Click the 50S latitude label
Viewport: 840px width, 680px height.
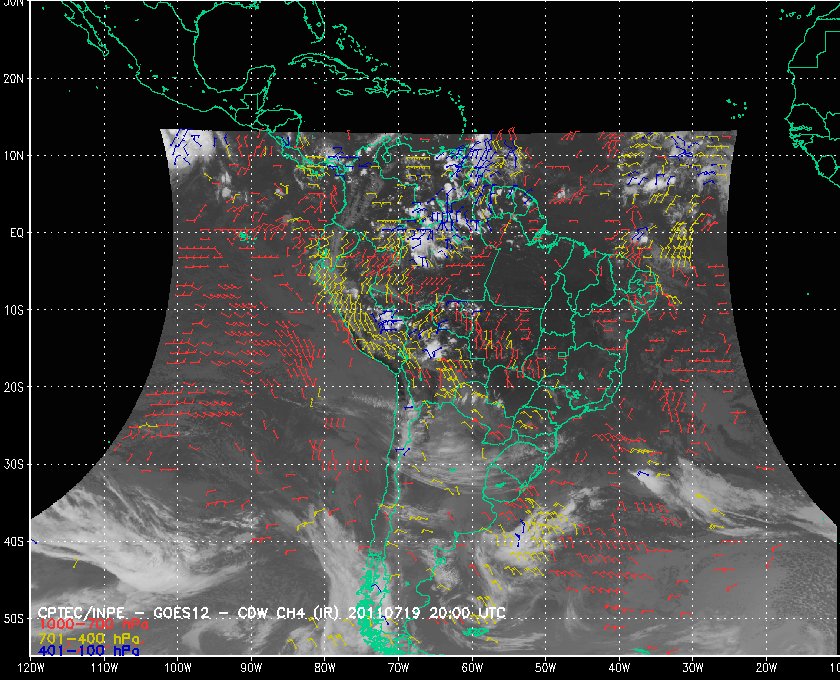tap(13, 619)
